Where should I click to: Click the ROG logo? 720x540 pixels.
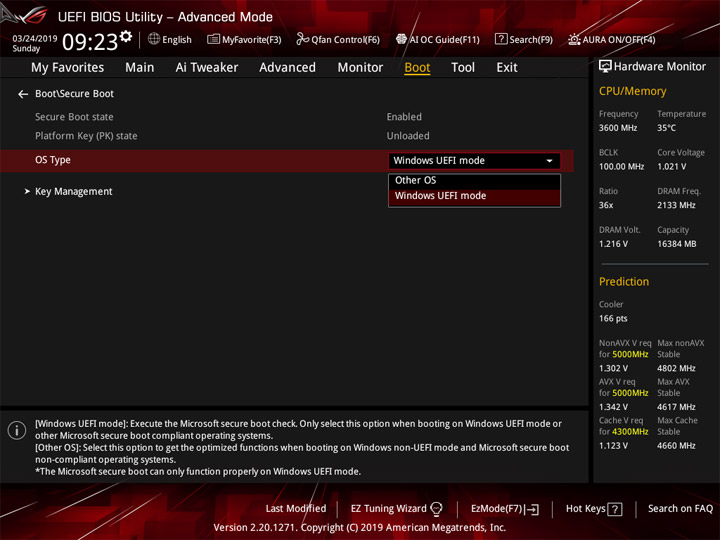coord(25,15)
